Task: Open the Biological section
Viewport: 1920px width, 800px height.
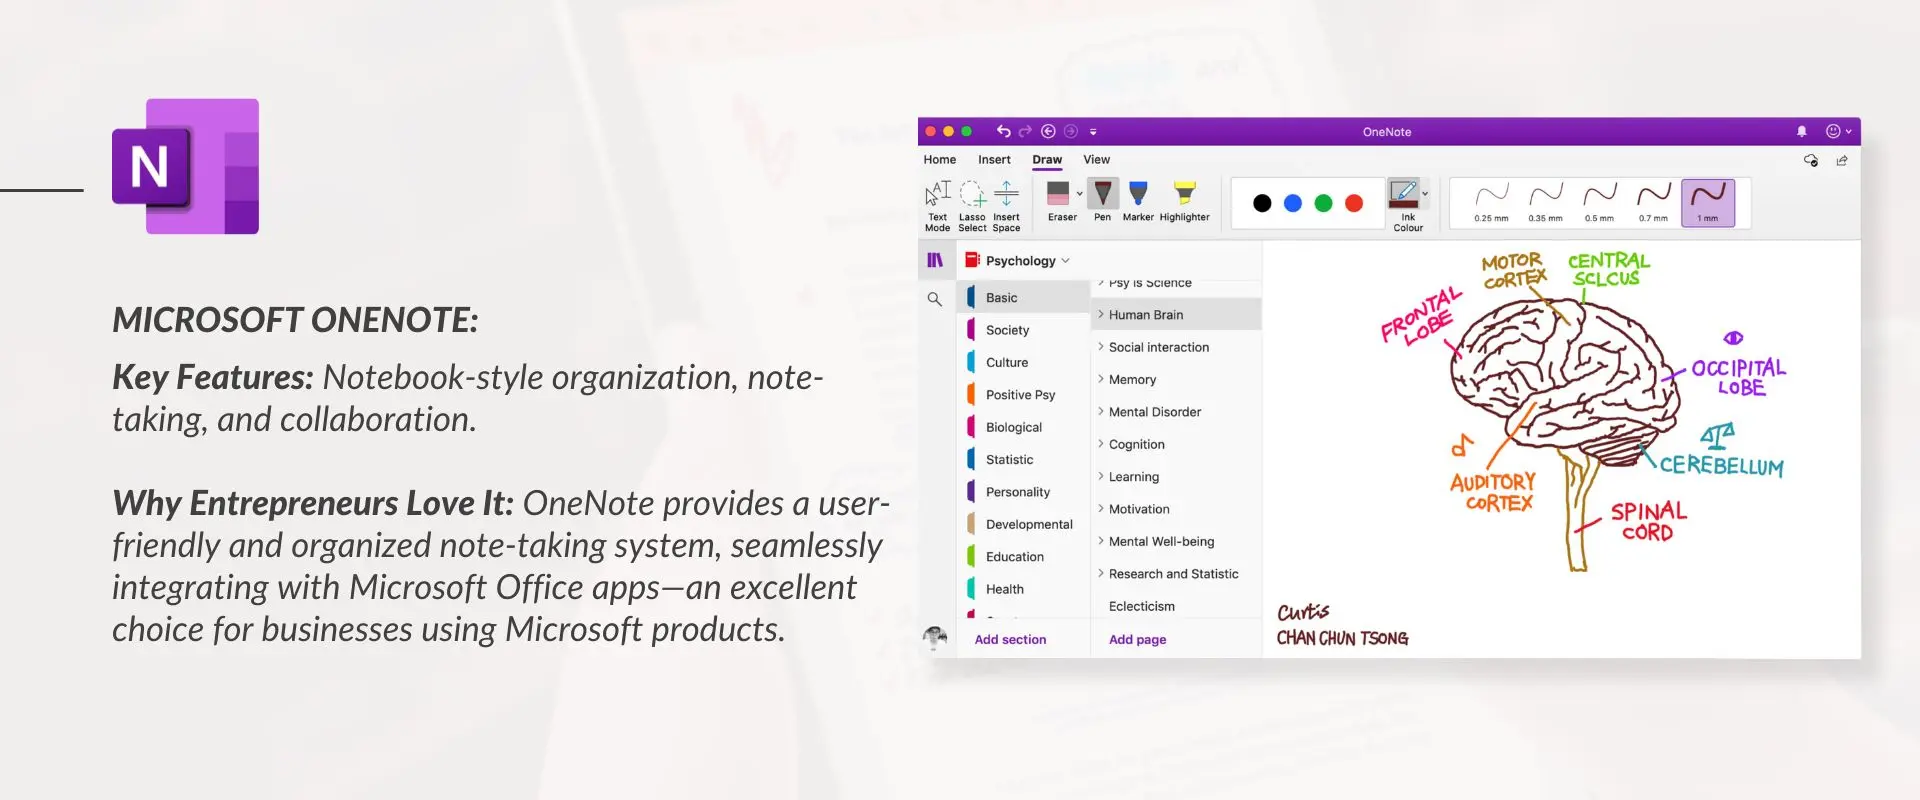Action: (x=1024, y=427)
